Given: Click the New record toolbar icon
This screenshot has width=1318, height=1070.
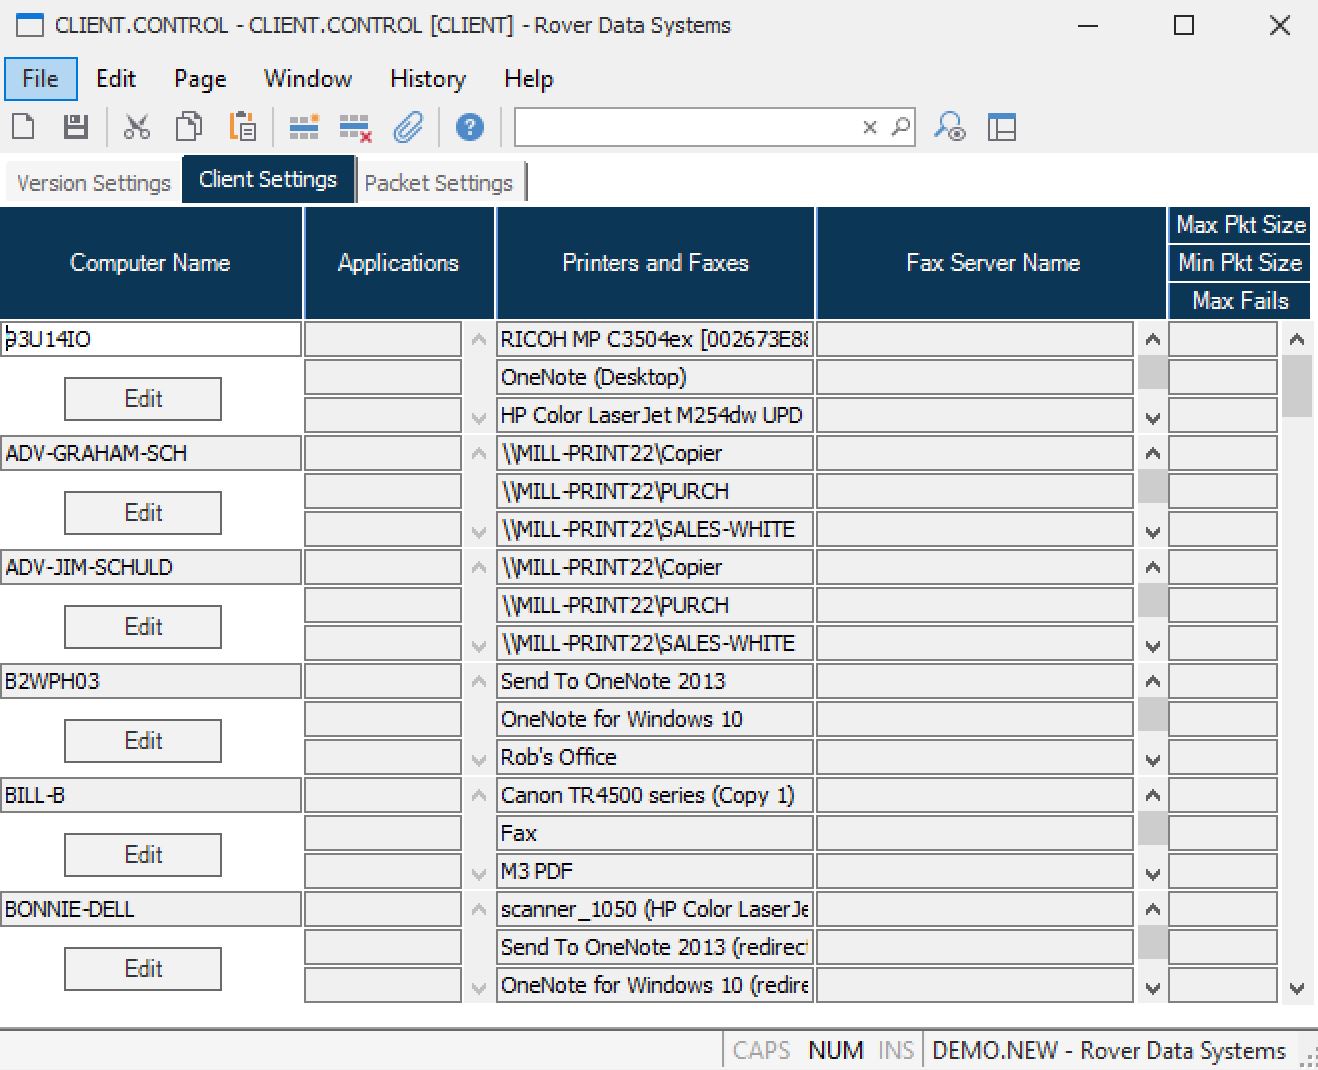Looking at the screenshot, I should (23, 127).
